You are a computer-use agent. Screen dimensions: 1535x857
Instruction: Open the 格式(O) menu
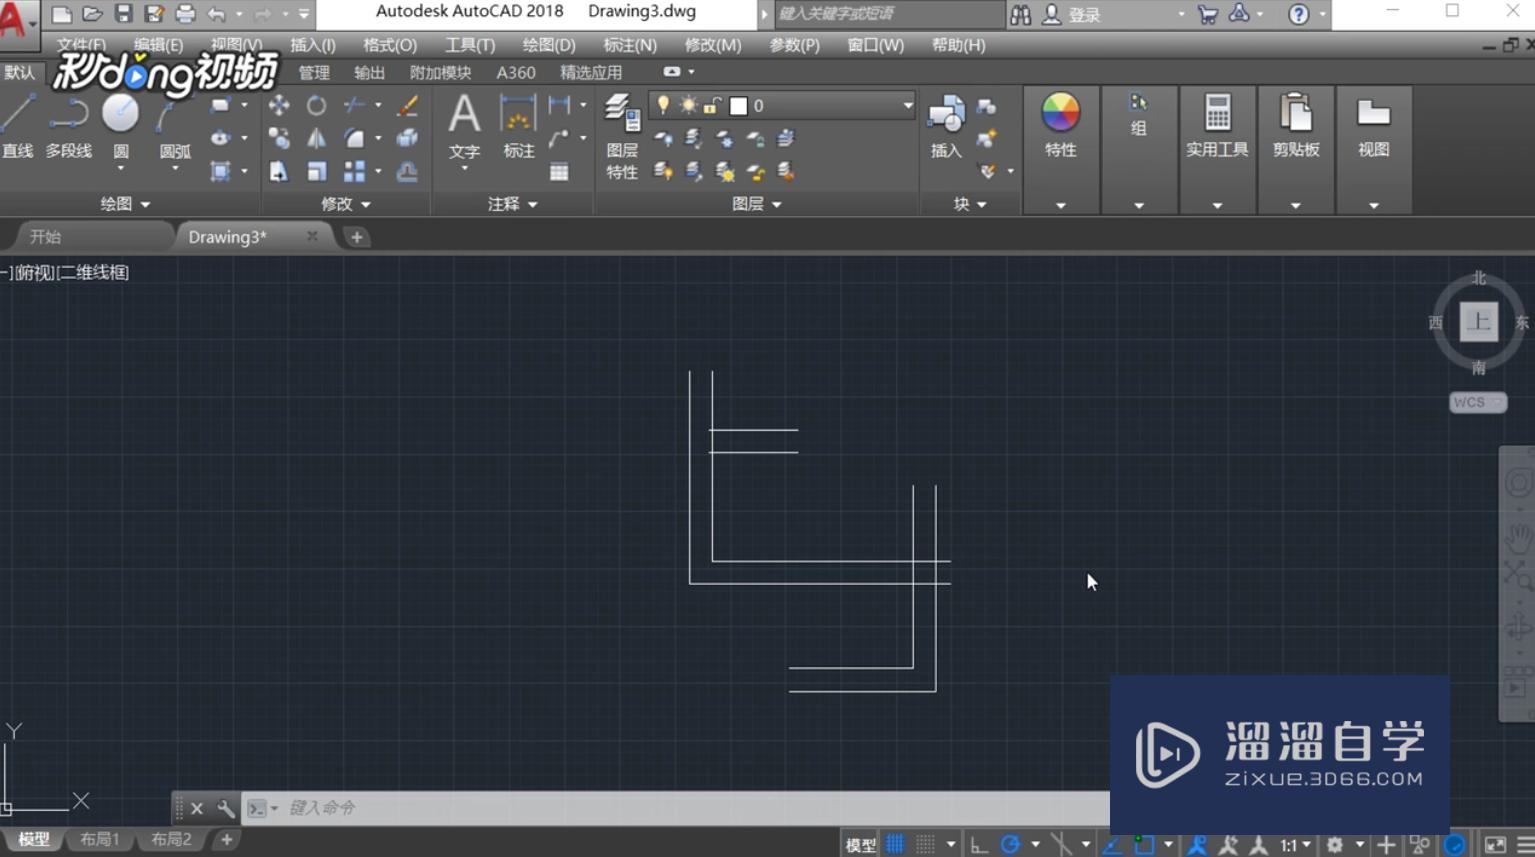click(389, 45)
